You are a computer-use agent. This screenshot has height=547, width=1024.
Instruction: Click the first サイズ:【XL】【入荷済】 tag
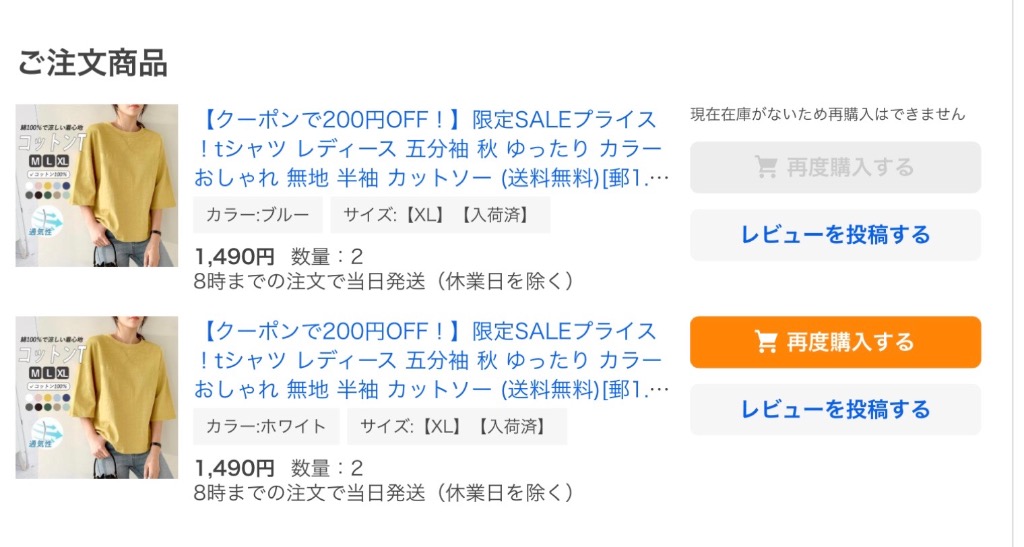coord(440,215)
